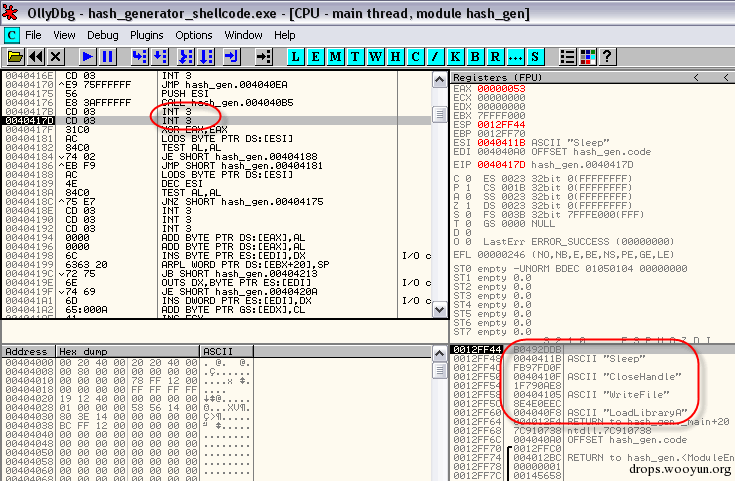Click the EAX register value 00000053
Image resolution: width=735 pixels, height=481 pixels.
point(501,89)
